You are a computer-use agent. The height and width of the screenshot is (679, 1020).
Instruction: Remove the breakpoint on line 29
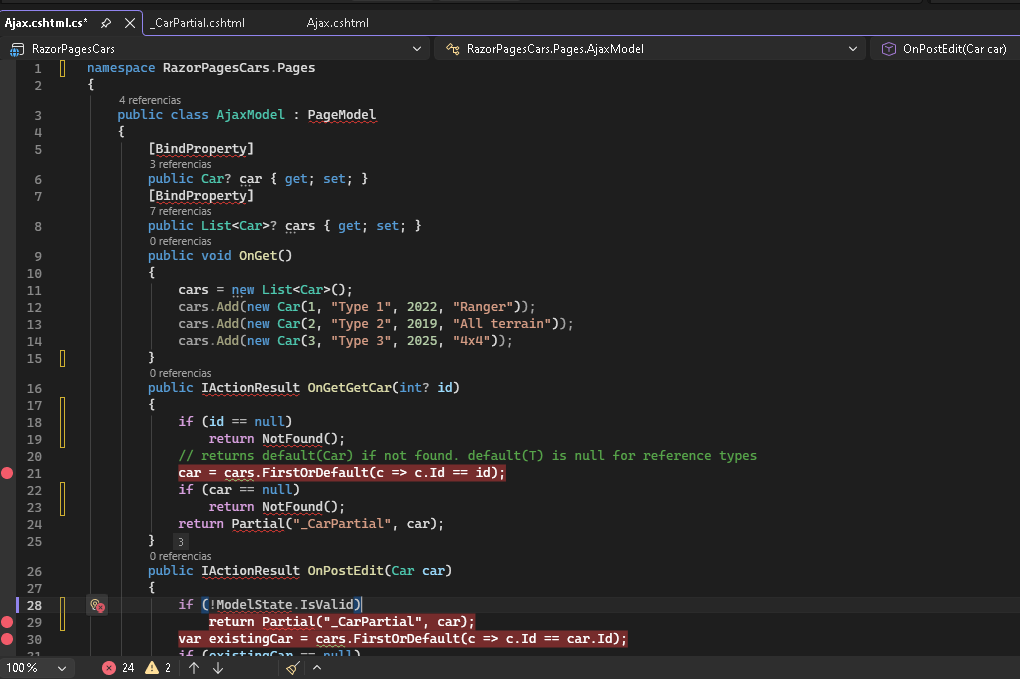coord(8,622)
